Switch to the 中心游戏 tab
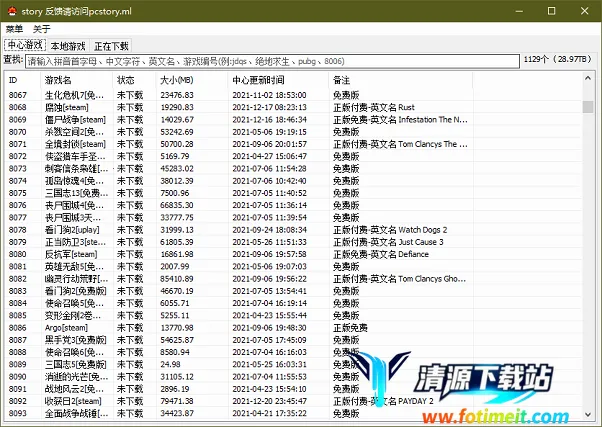The image size is (602, 427). [x=25, y=45]
